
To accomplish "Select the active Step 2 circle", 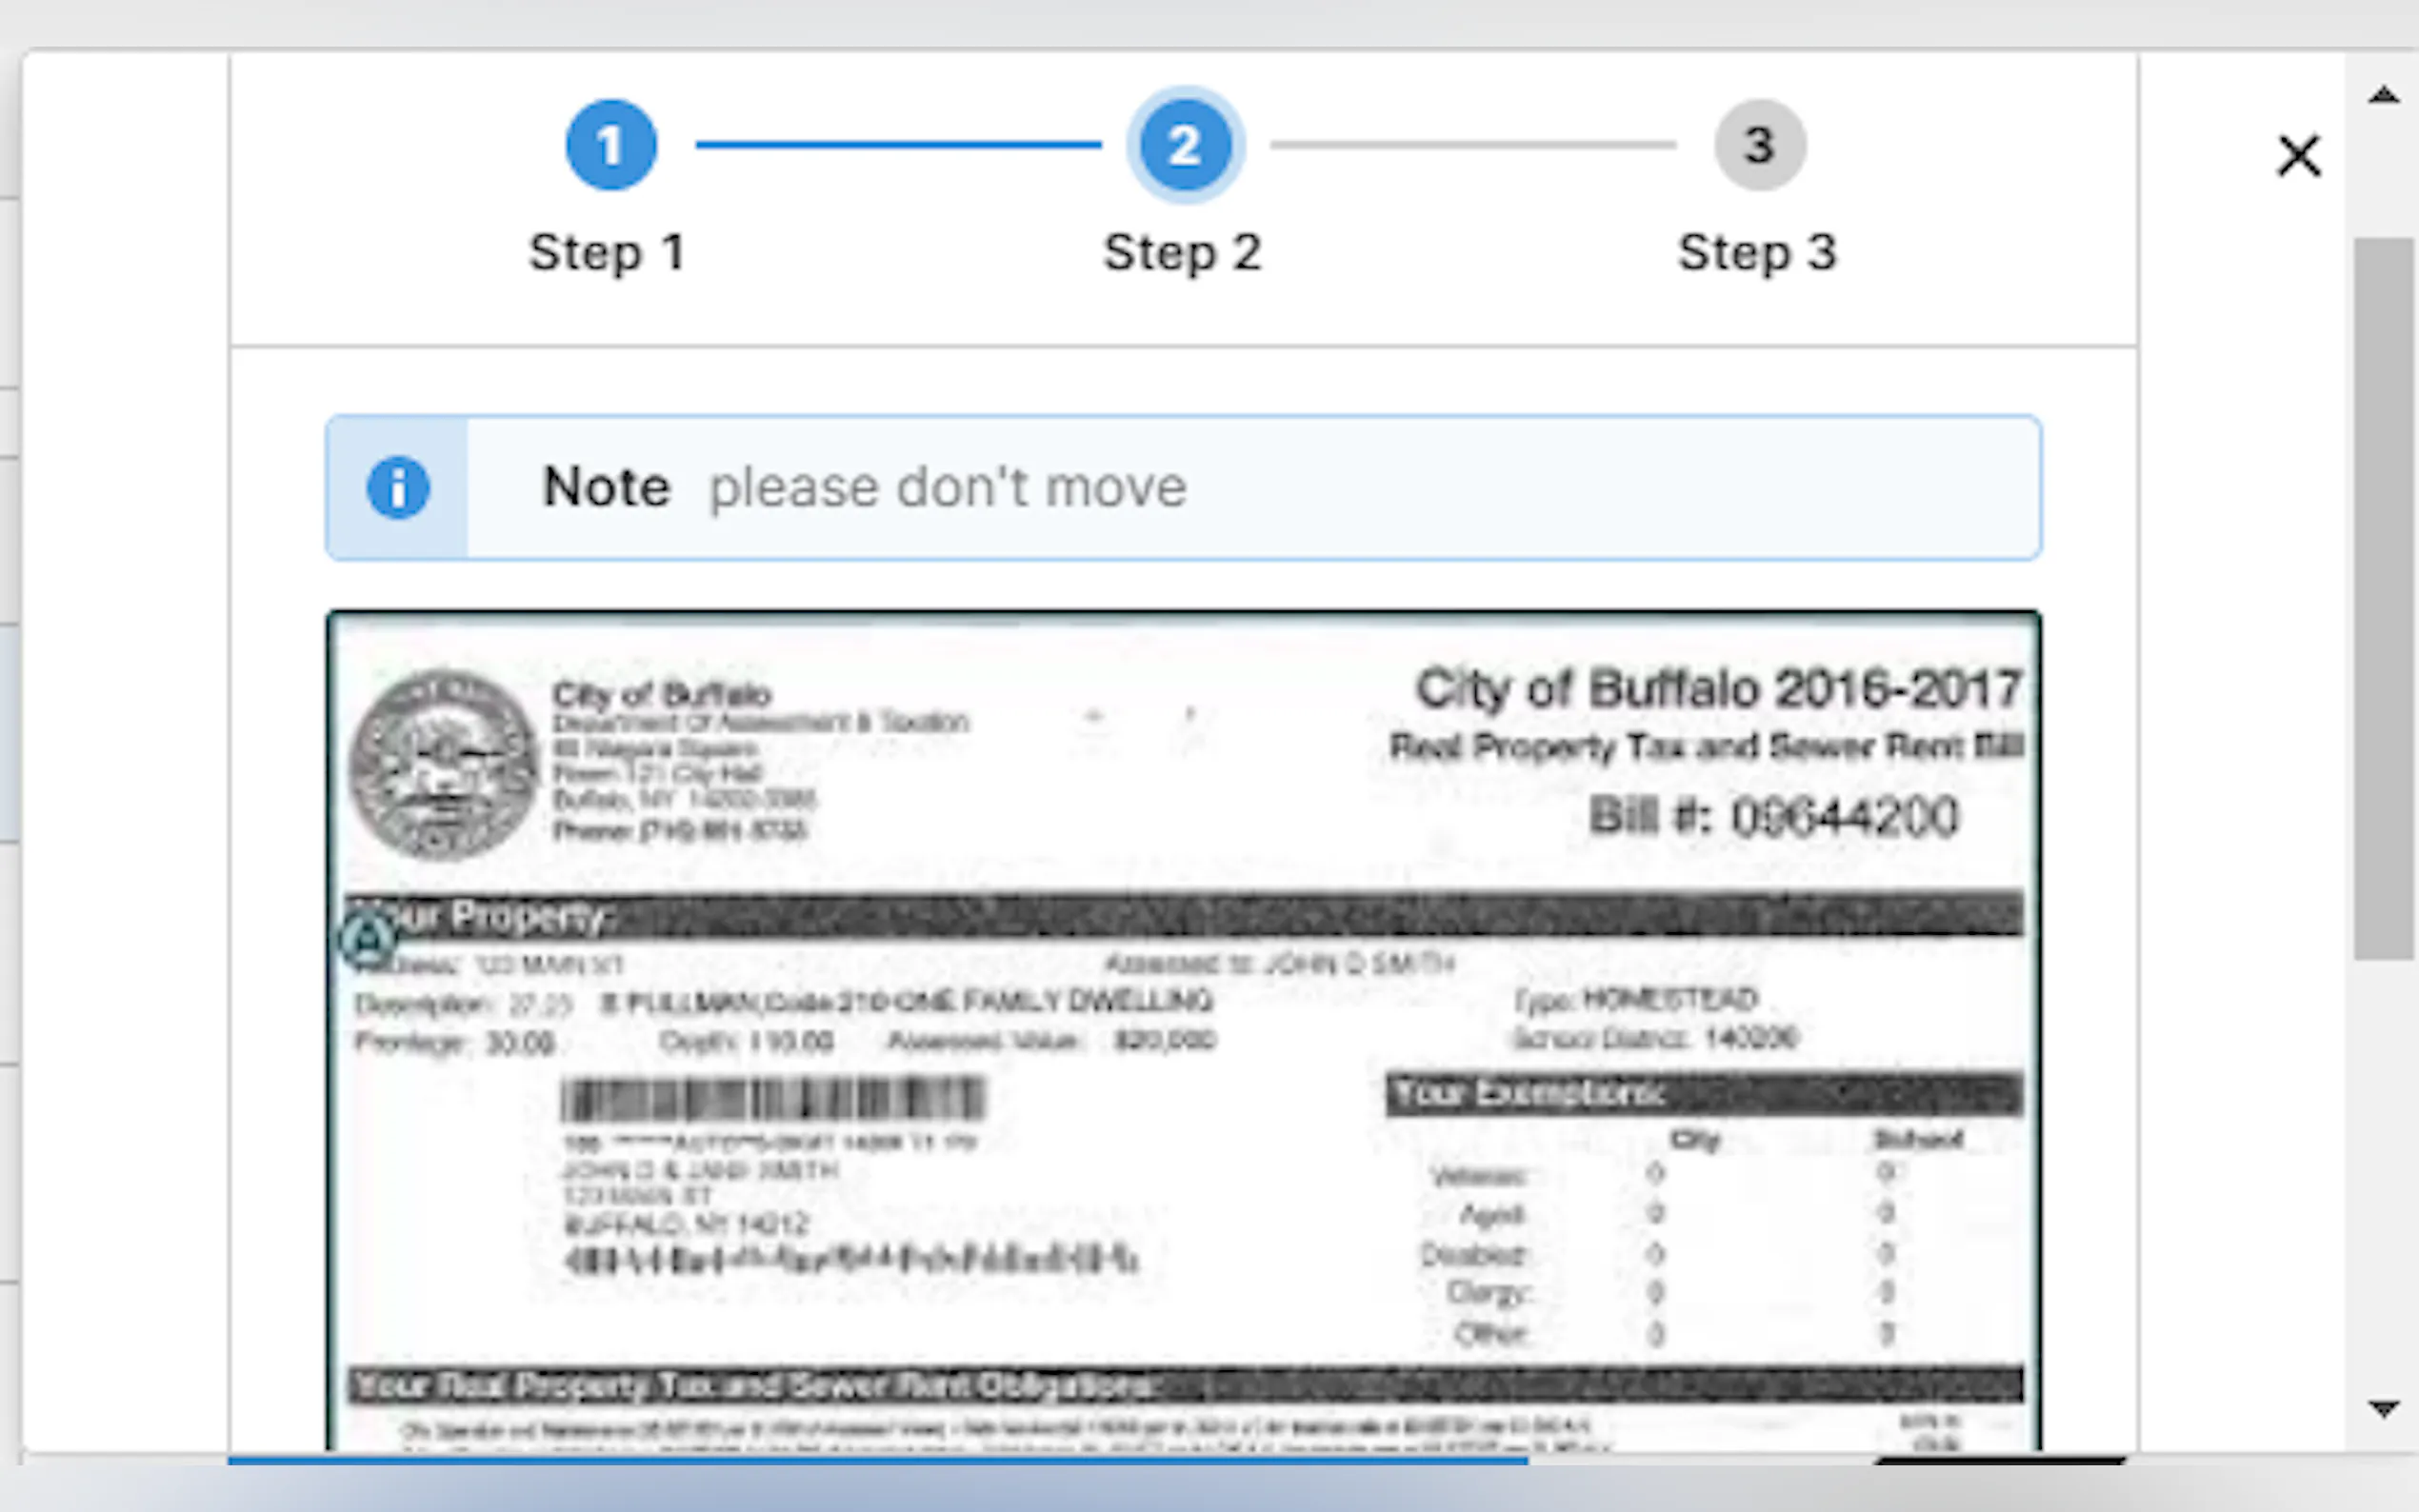I will [1185, 145].
